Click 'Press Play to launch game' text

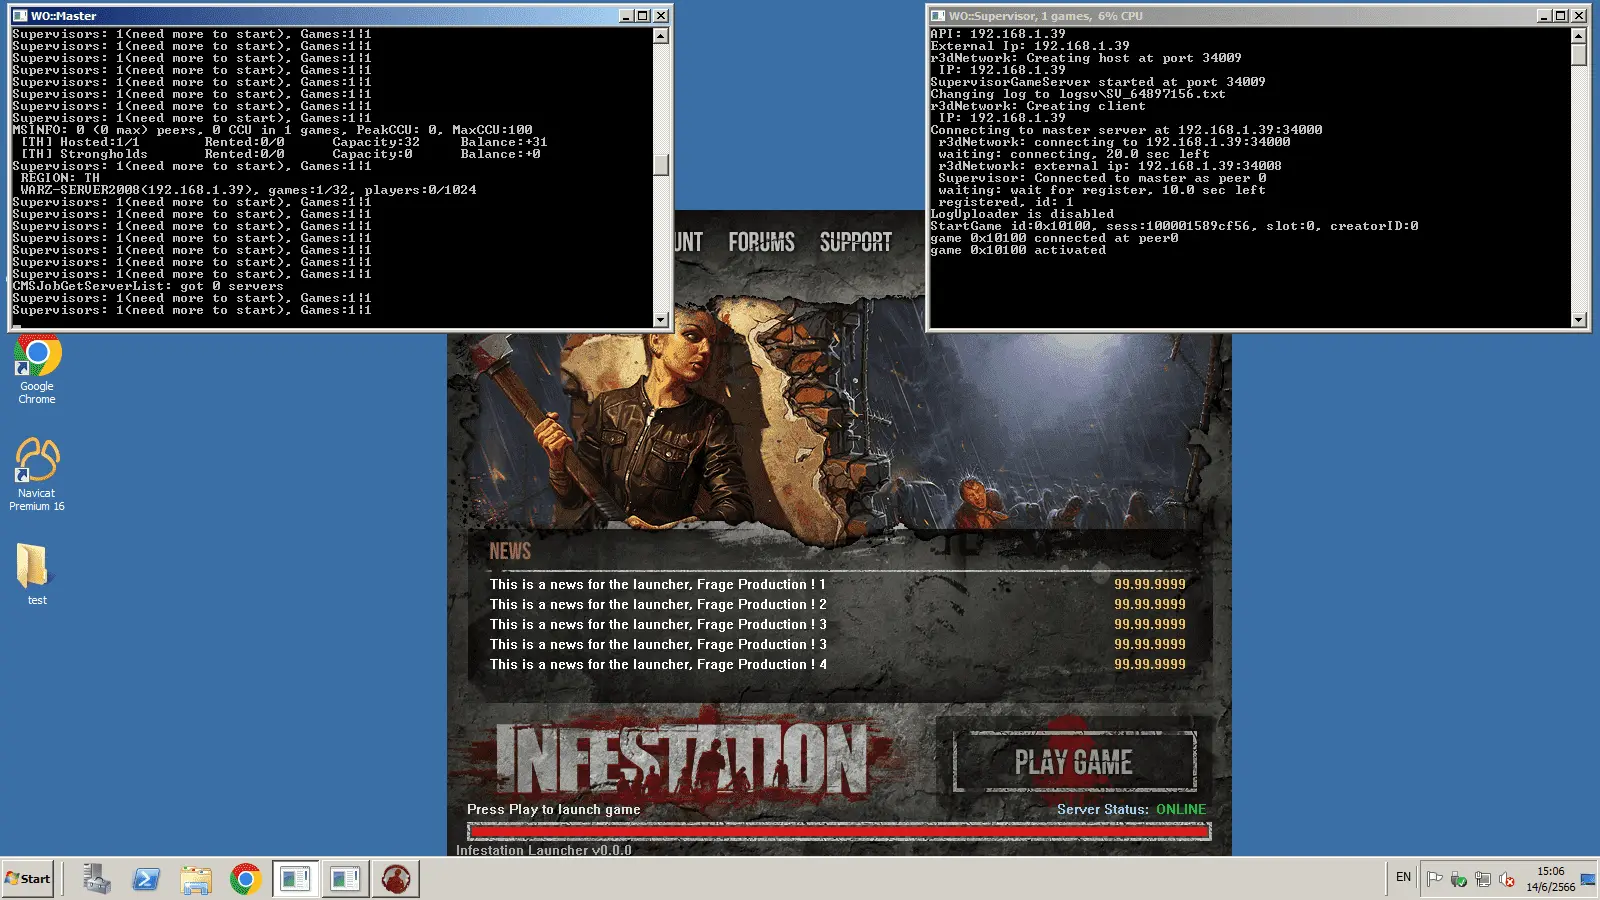[553, 809]
